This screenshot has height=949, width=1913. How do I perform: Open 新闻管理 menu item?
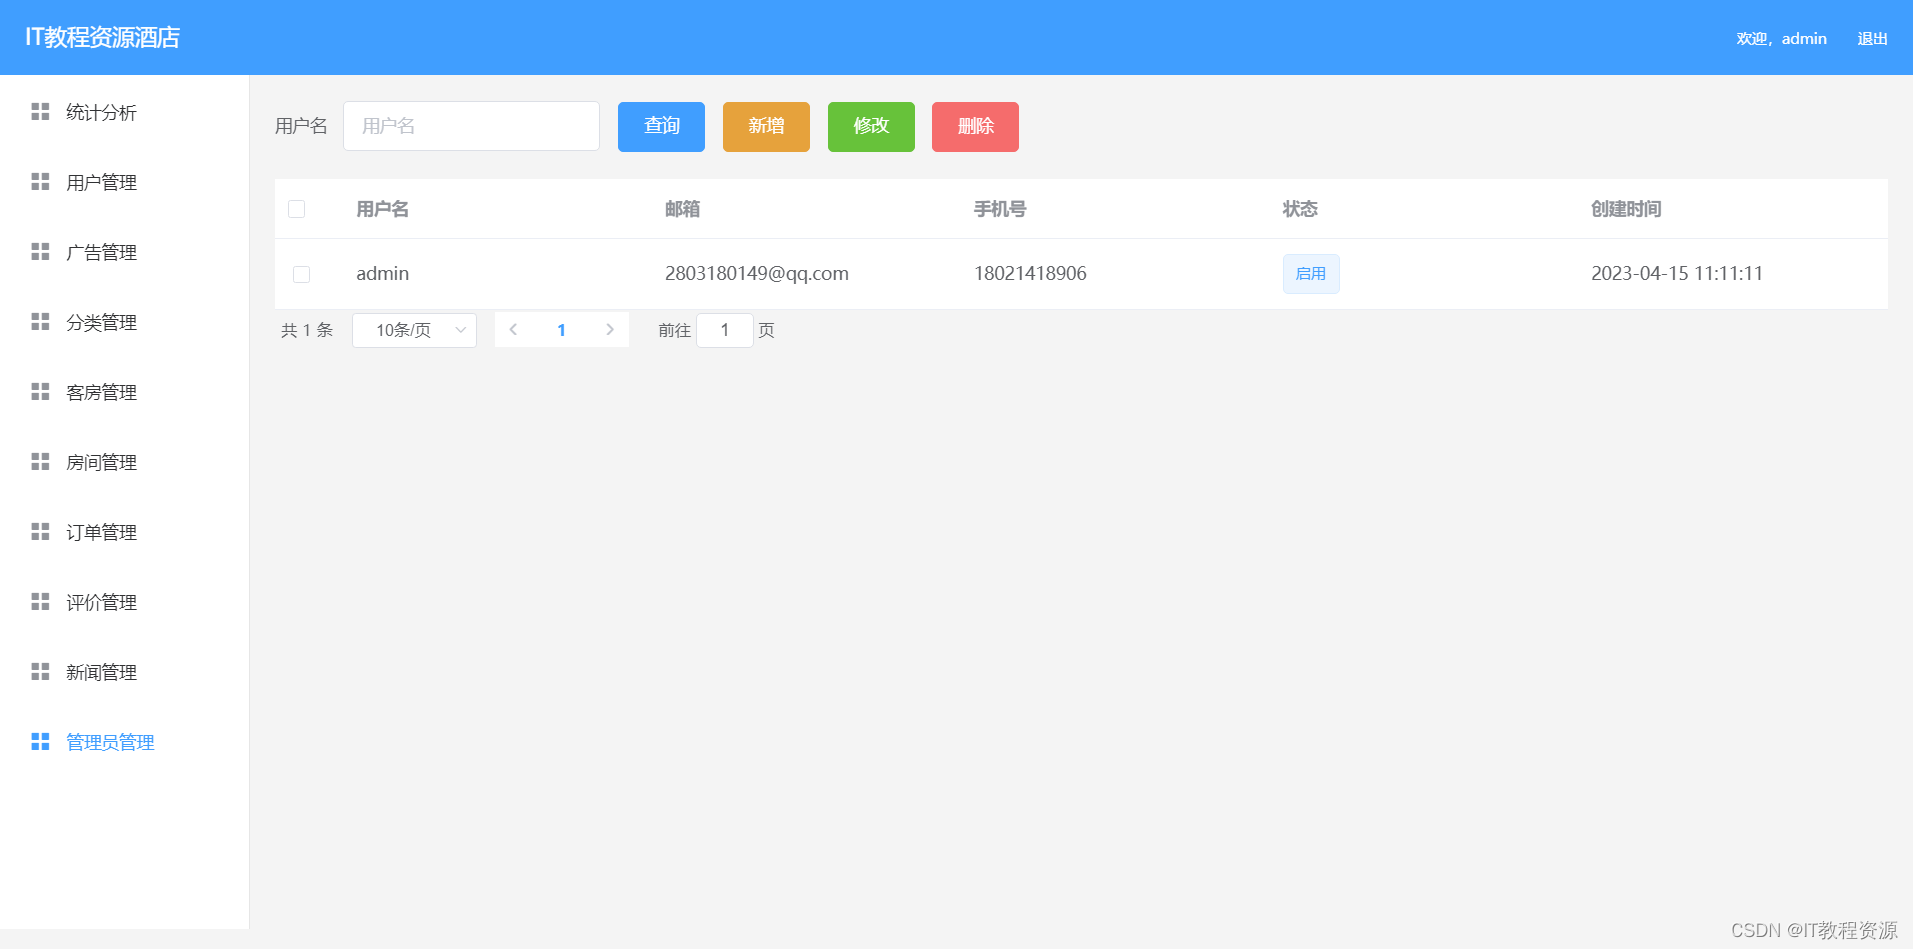click(124, 672)
